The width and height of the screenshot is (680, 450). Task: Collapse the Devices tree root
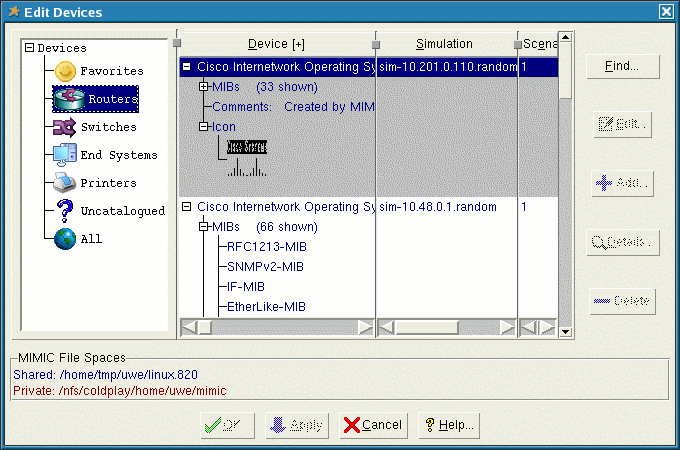(x=30, y=48)
